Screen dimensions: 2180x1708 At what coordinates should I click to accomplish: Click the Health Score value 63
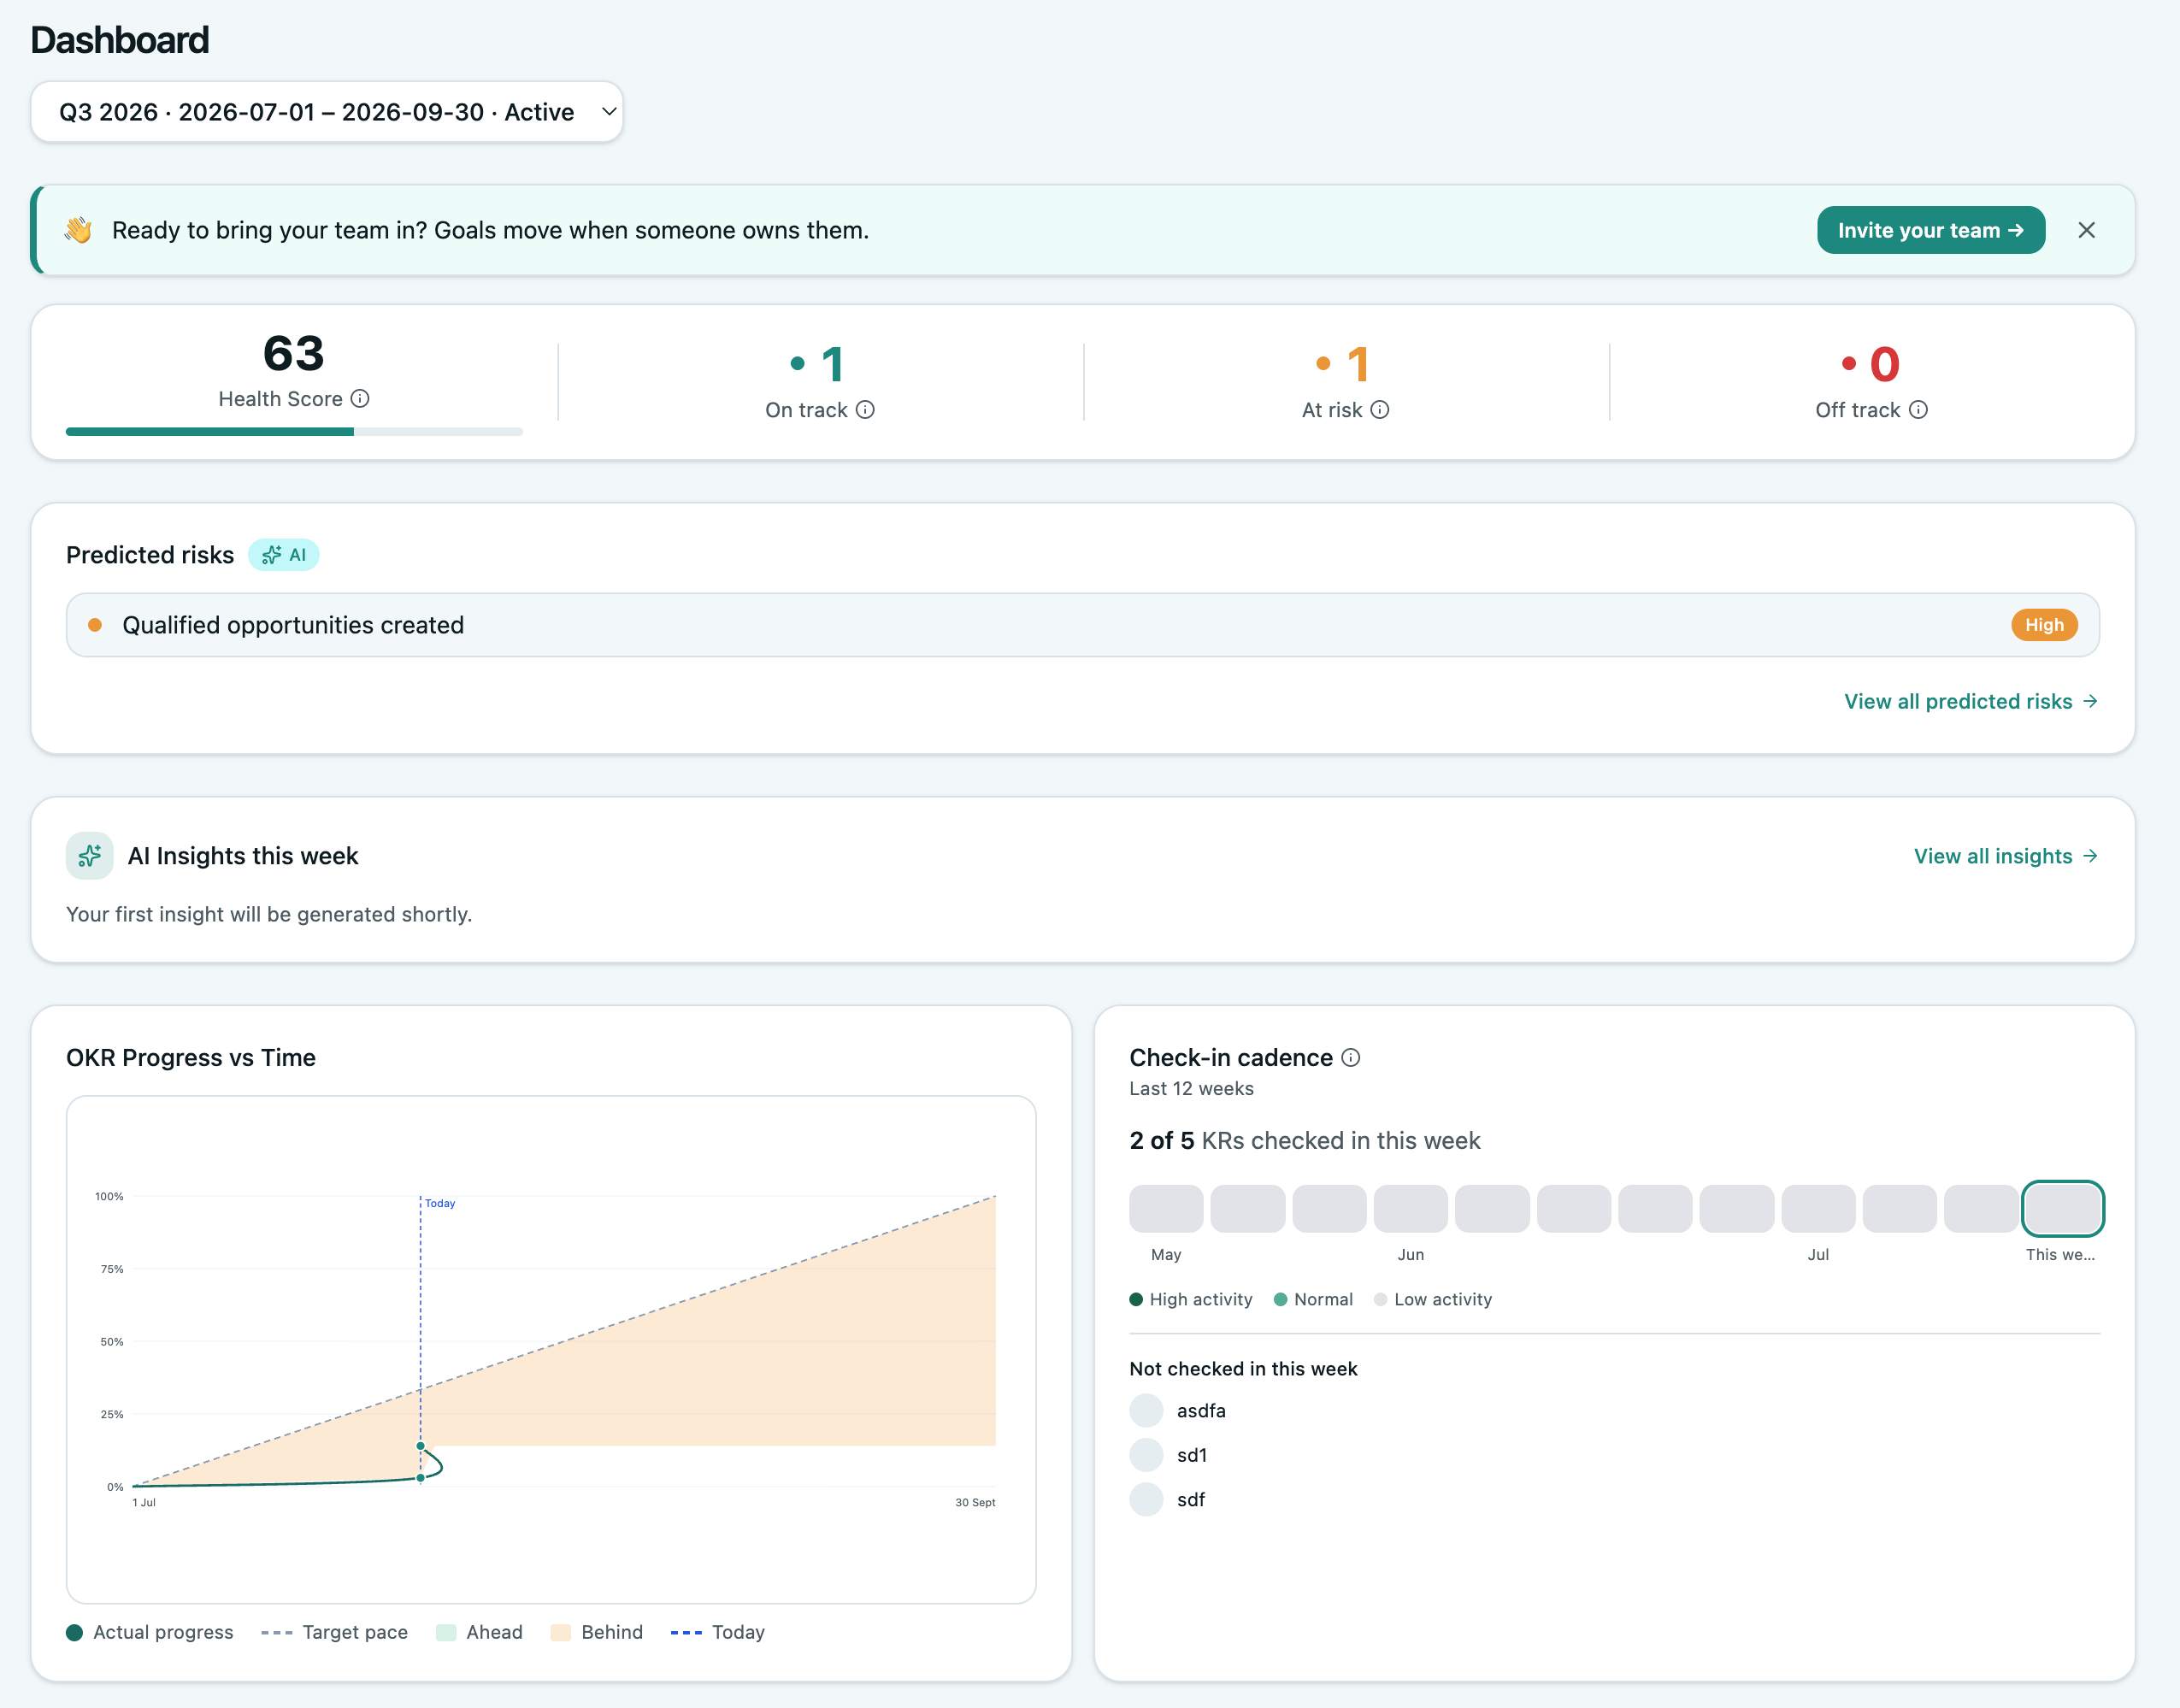[x=294, y=353]
